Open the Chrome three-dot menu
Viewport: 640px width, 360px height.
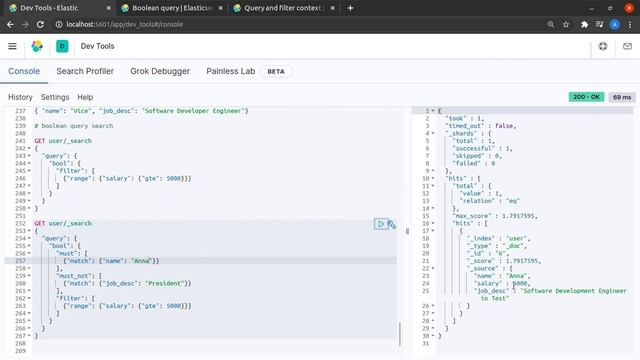(x=630, y=24)
